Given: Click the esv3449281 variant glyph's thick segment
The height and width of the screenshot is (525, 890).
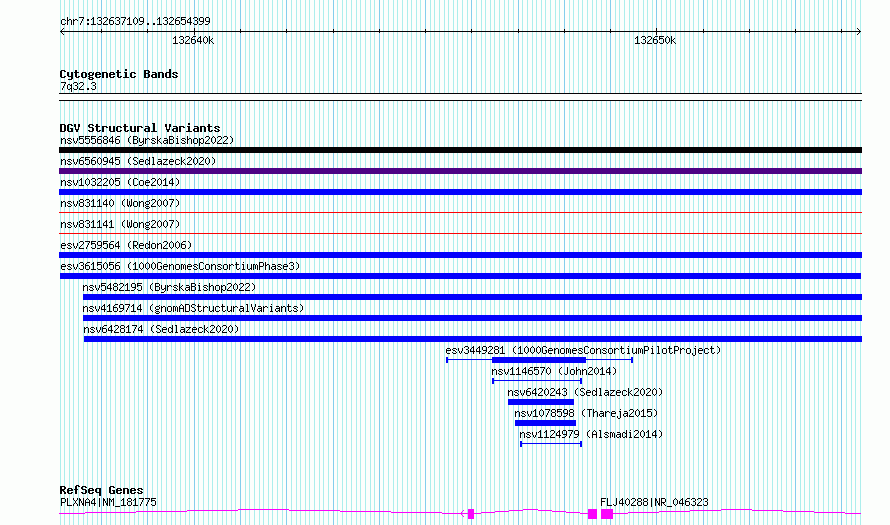Looking at the screenshot, I should [539, 360].
